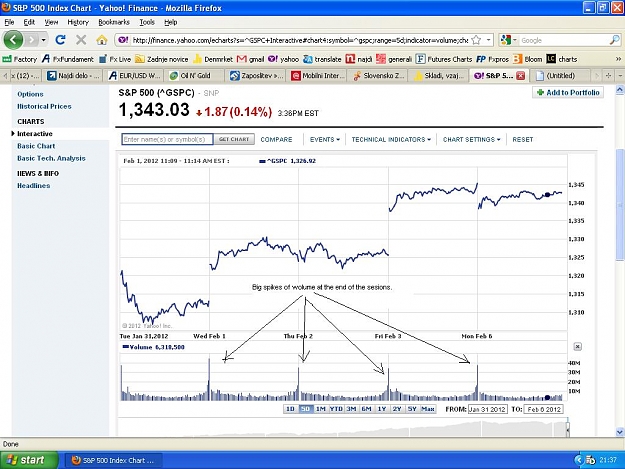
Task: Expand the TECHNICAL INDICATORS dropdown
Action: [x=391, y=139]
